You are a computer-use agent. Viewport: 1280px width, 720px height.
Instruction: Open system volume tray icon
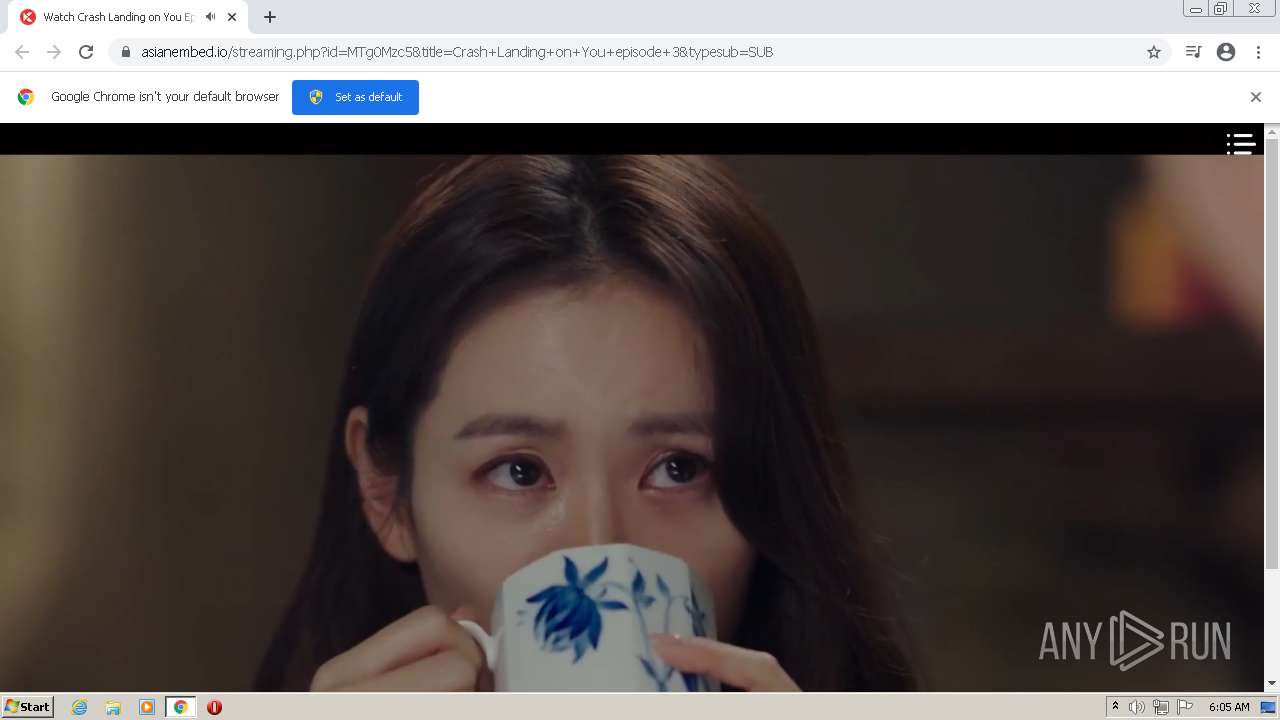coord(1137,707)
